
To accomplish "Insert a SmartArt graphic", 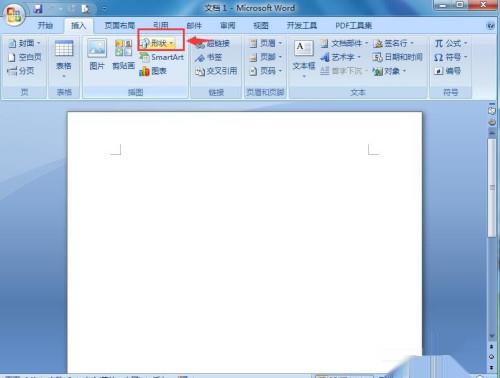I will pos(161,57).
